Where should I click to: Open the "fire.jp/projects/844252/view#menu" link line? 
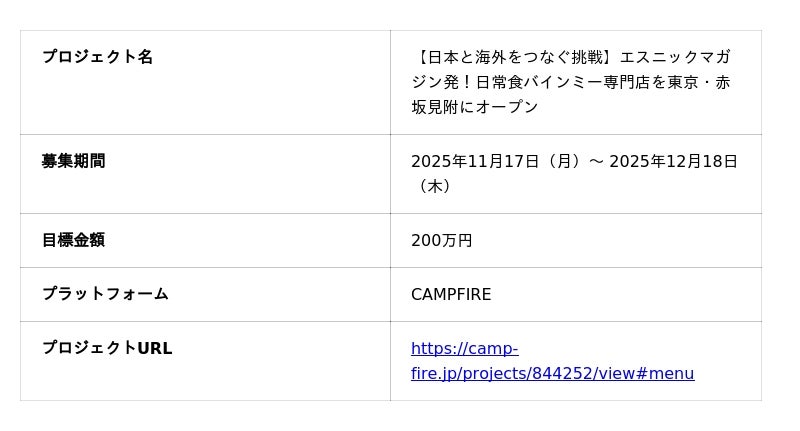tap(552, 373)
